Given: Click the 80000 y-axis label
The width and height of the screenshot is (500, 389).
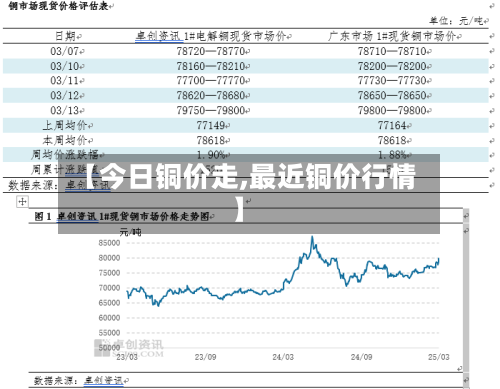Looking at the screenshot, I should [x=109, y=258].
